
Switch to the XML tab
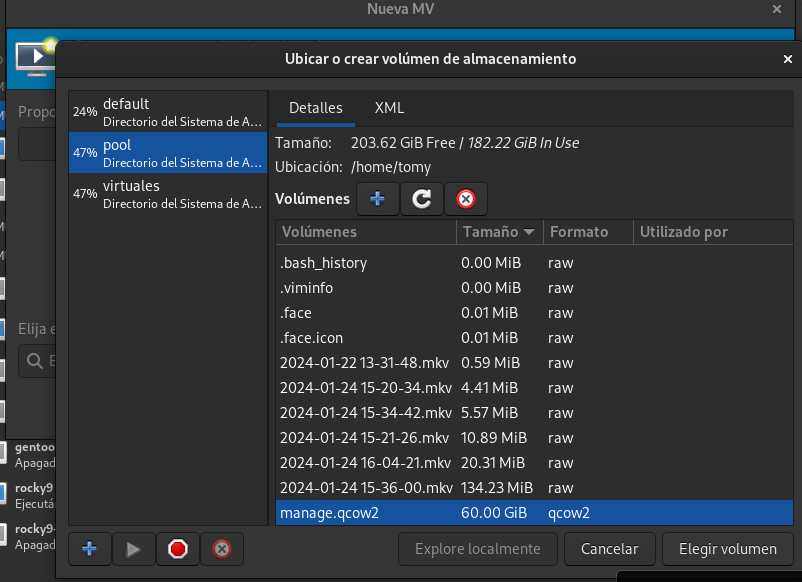point(389,108)
